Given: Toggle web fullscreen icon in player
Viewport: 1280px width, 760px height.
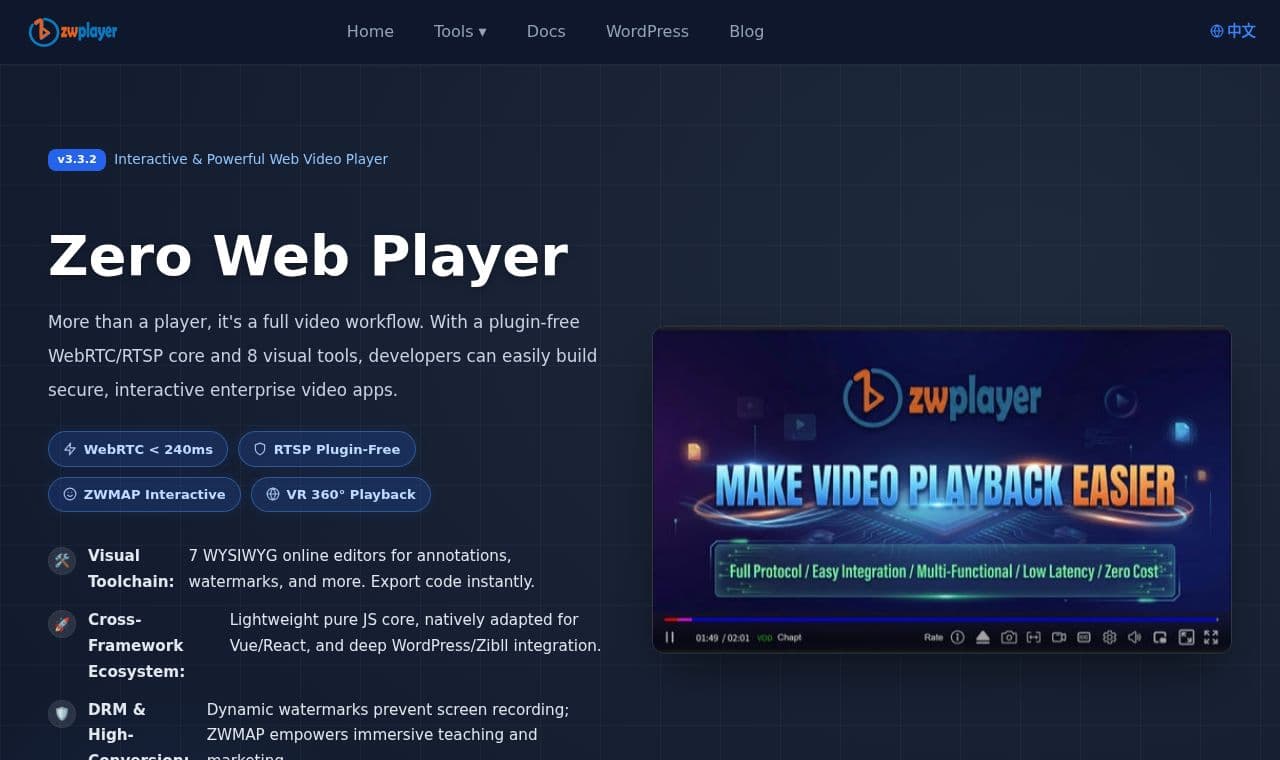Looking at the screenshot, I should click(x=1186, y=637).
